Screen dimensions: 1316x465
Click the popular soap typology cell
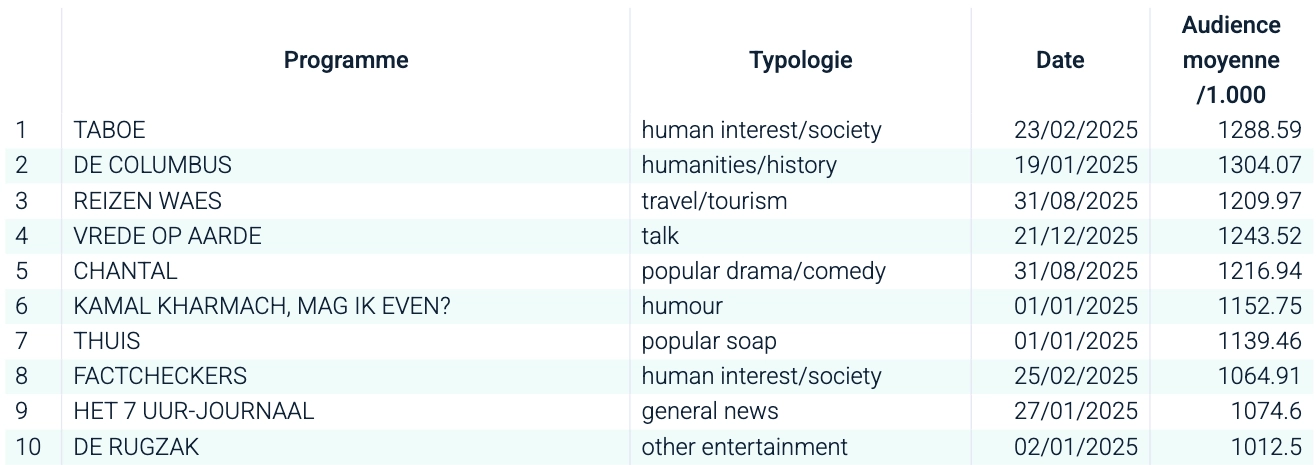pos(709,341)
